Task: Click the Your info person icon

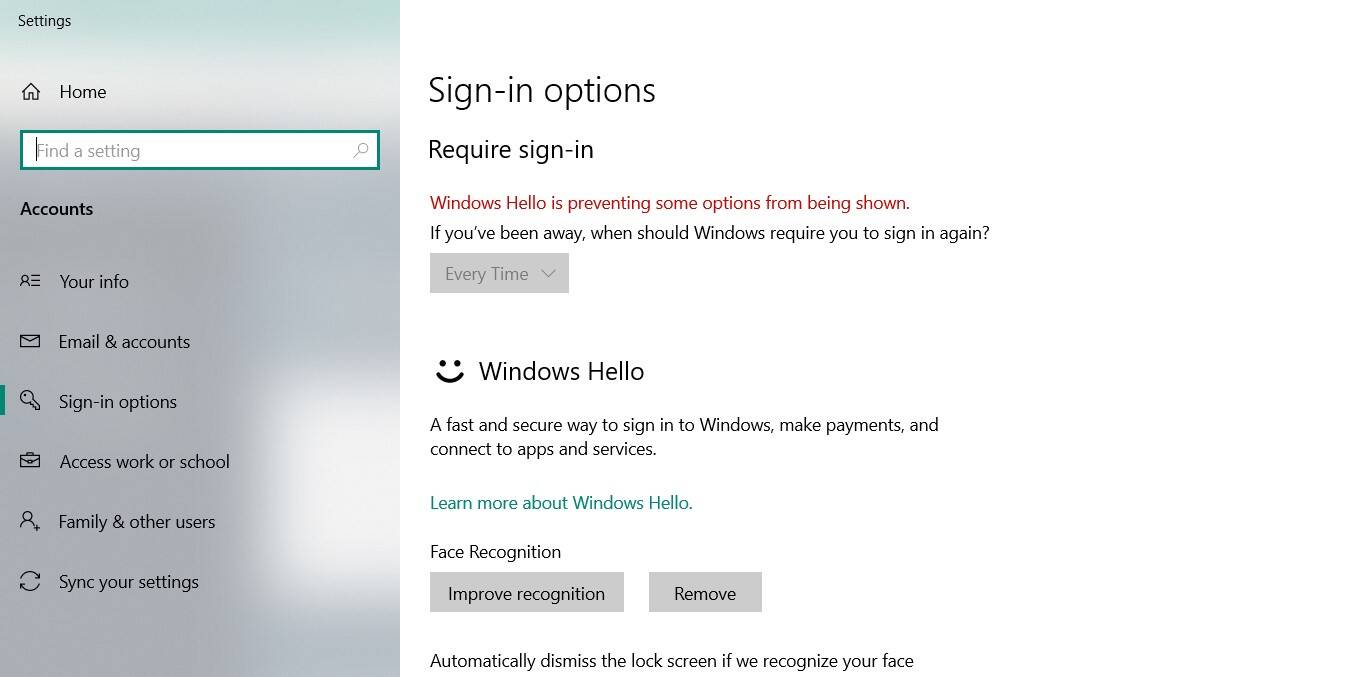Action: click(x=30, y=281)
